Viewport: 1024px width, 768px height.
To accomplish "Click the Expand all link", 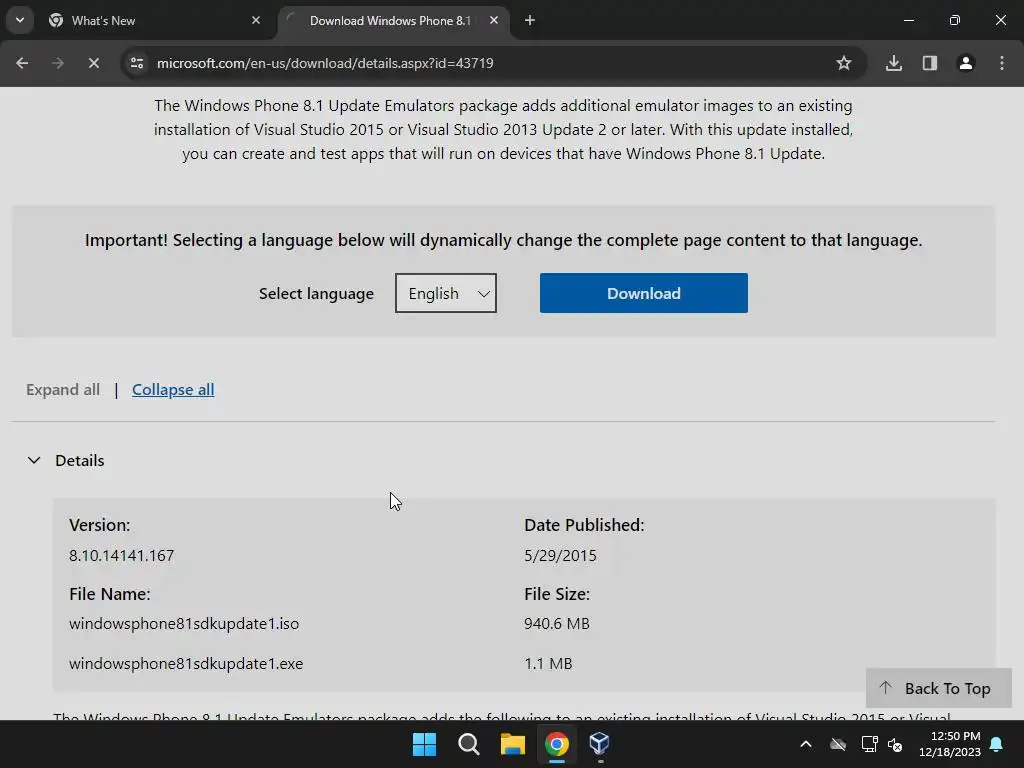I will [x=63, y=390].
